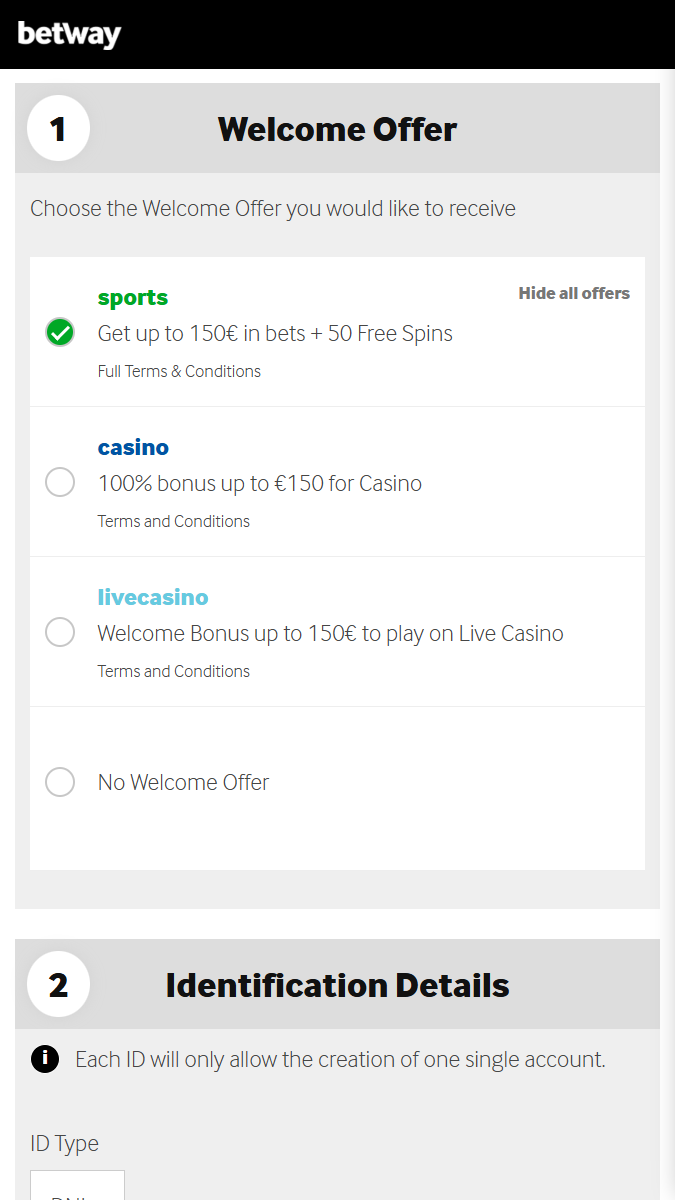
Task: Select the casino offer radio button
Action: (60, 482)
